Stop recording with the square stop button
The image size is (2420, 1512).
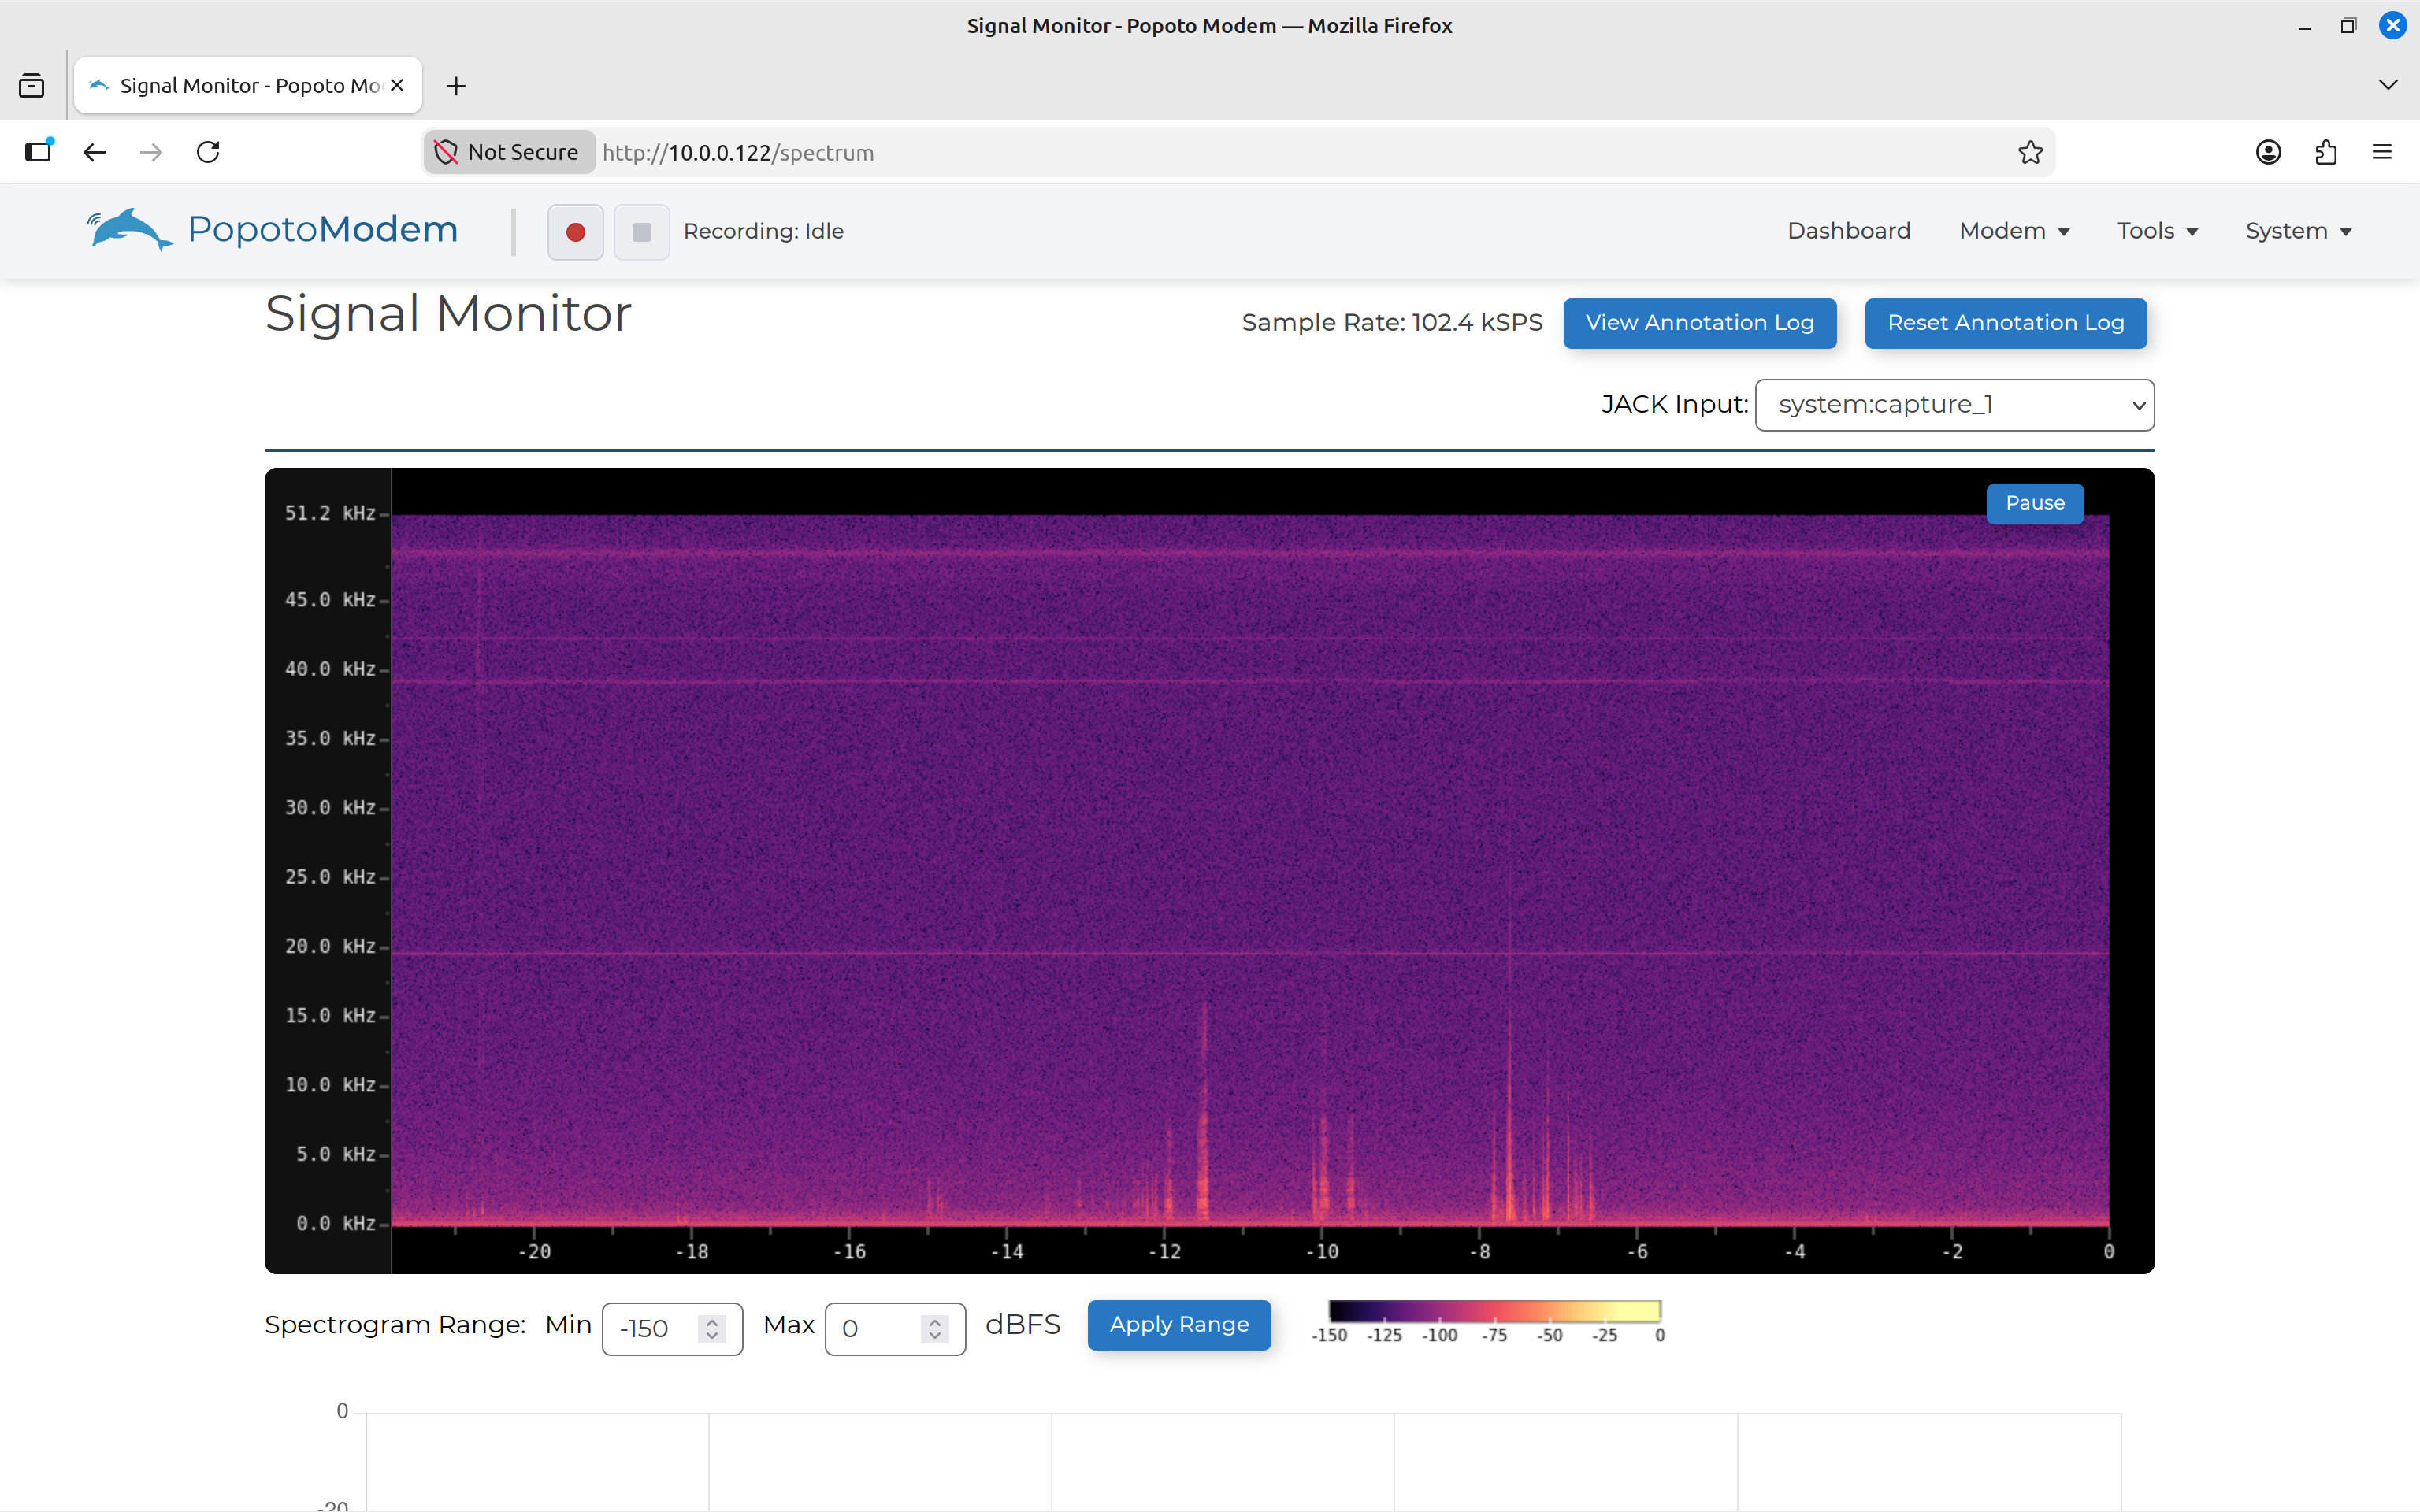click(642, 232)
